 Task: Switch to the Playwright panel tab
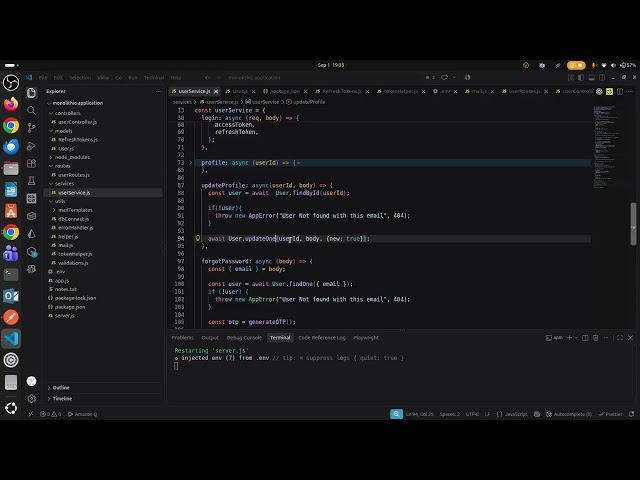[366, 338]
